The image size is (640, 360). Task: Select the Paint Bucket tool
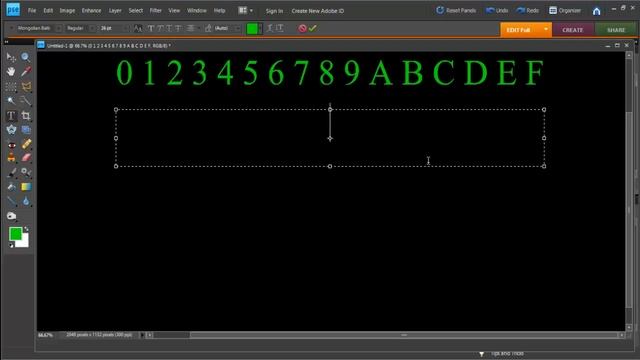pos(11,187)
